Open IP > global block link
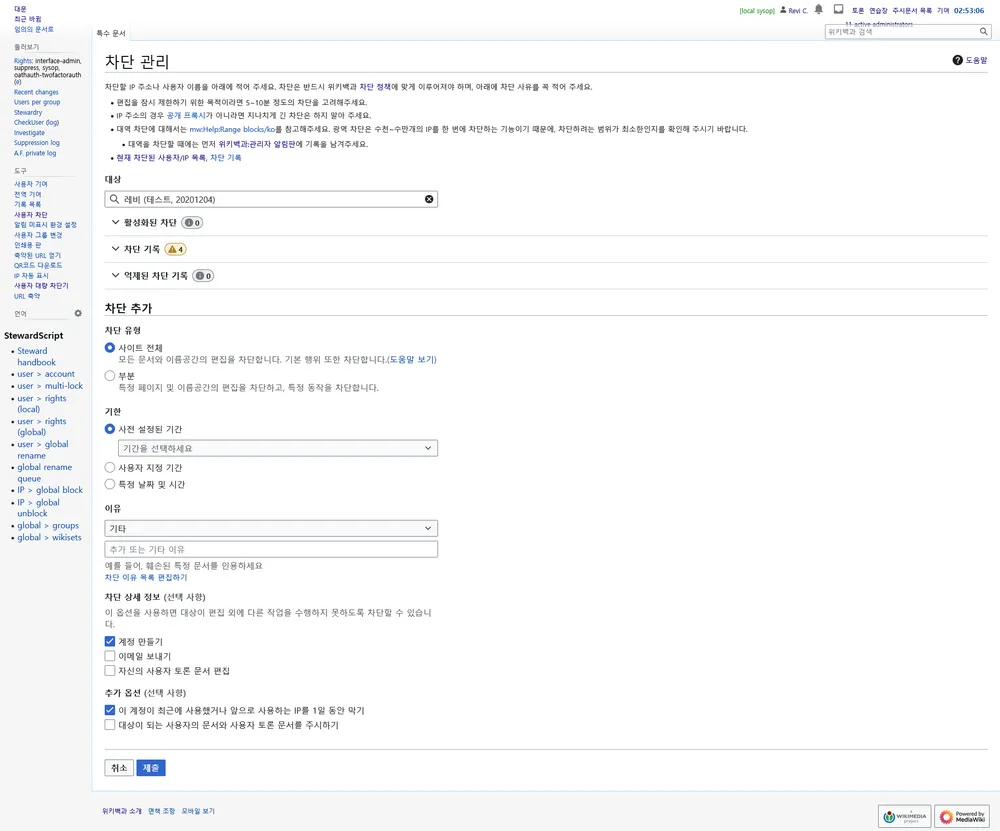 pyautogui.click(x=50, y=490)
